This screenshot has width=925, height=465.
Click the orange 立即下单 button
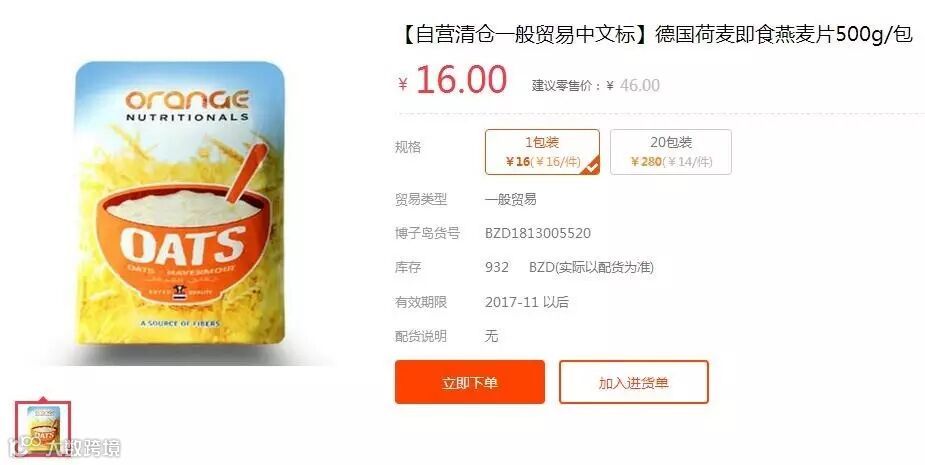pos(470,382)
